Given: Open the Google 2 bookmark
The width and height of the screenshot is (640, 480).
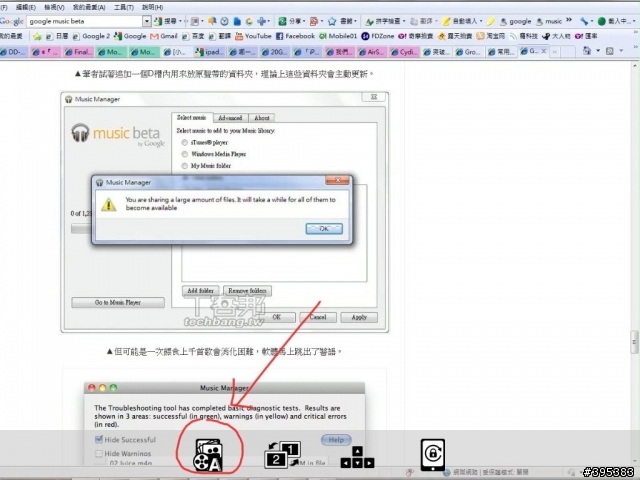Looking at the screenshot, I should click(91, 36).
